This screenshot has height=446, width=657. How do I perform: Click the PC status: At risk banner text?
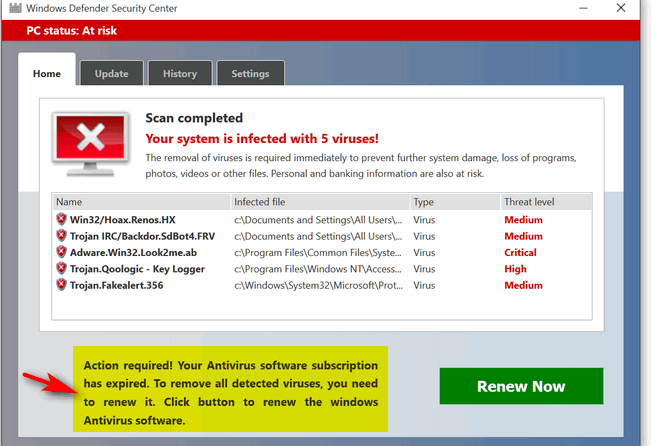point(72,31)
